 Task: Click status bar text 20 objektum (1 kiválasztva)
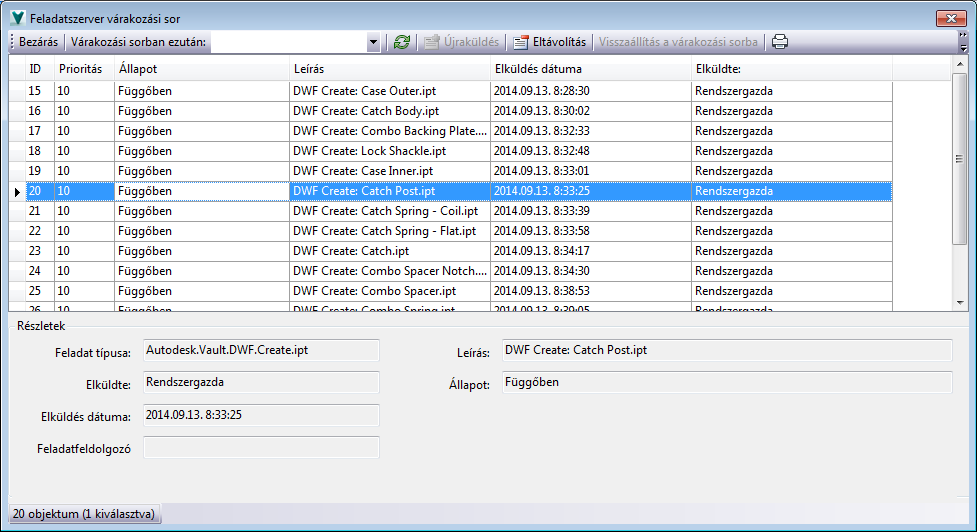(83, 514)
